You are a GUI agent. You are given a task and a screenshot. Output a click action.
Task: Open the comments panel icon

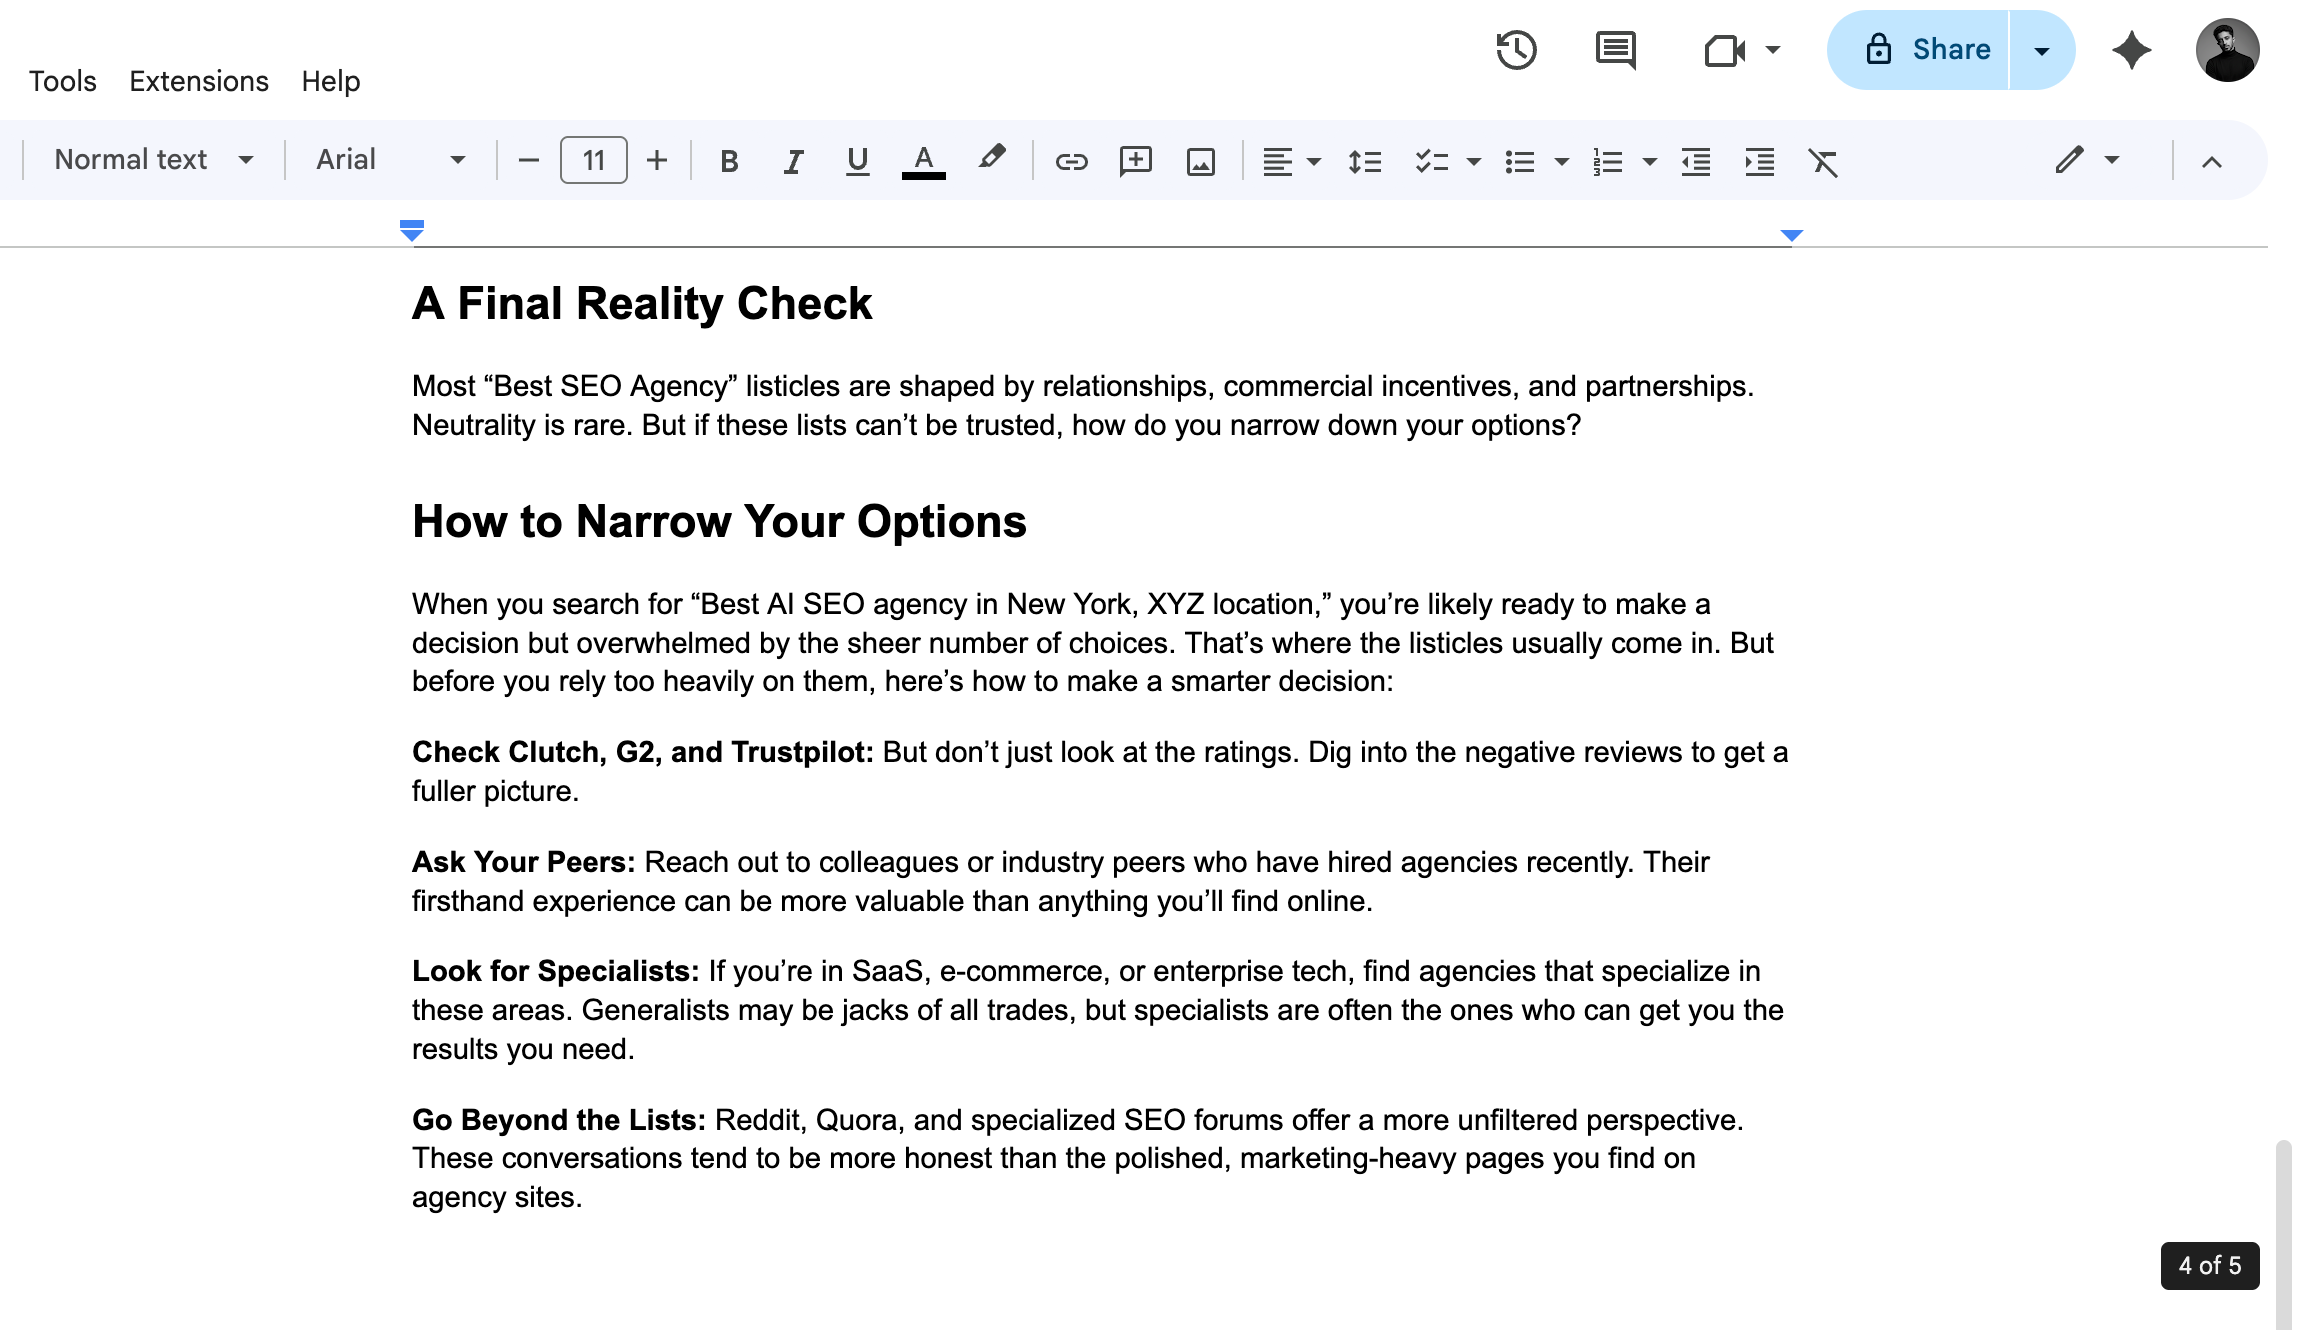pos(1615,50)
